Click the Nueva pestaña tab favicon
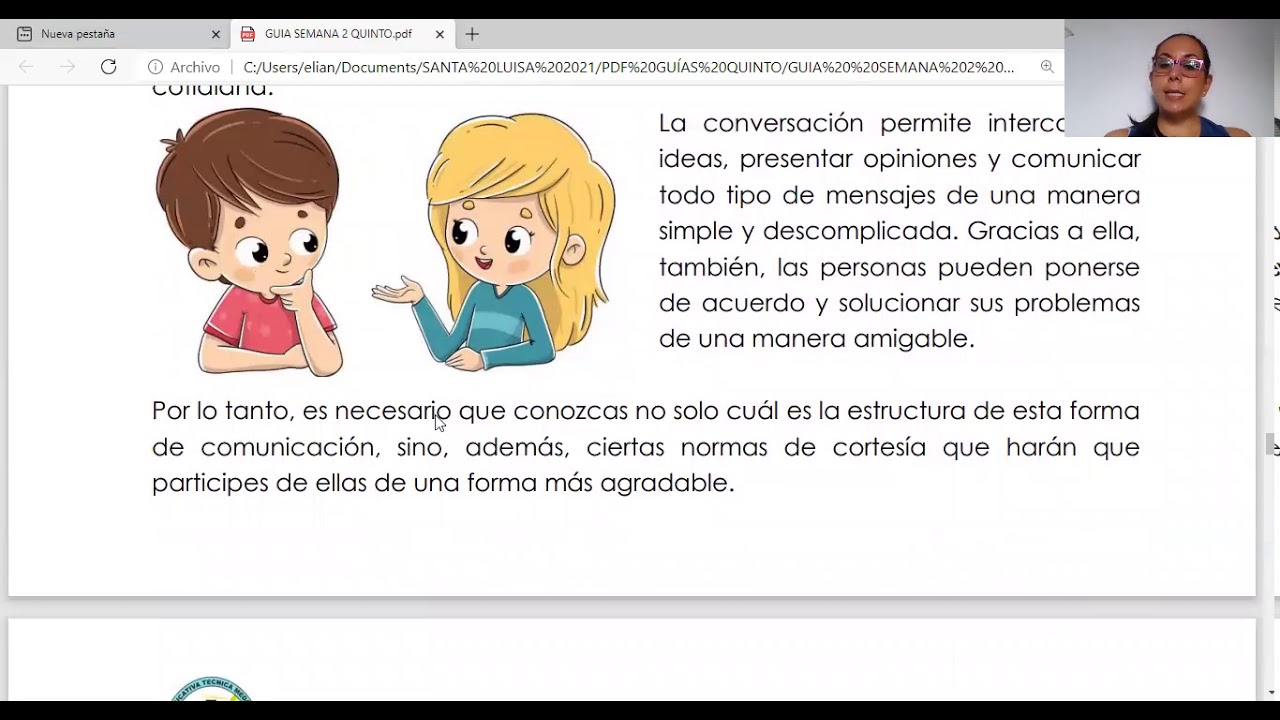The image size is (1280, 720). [x=24, y=34]
